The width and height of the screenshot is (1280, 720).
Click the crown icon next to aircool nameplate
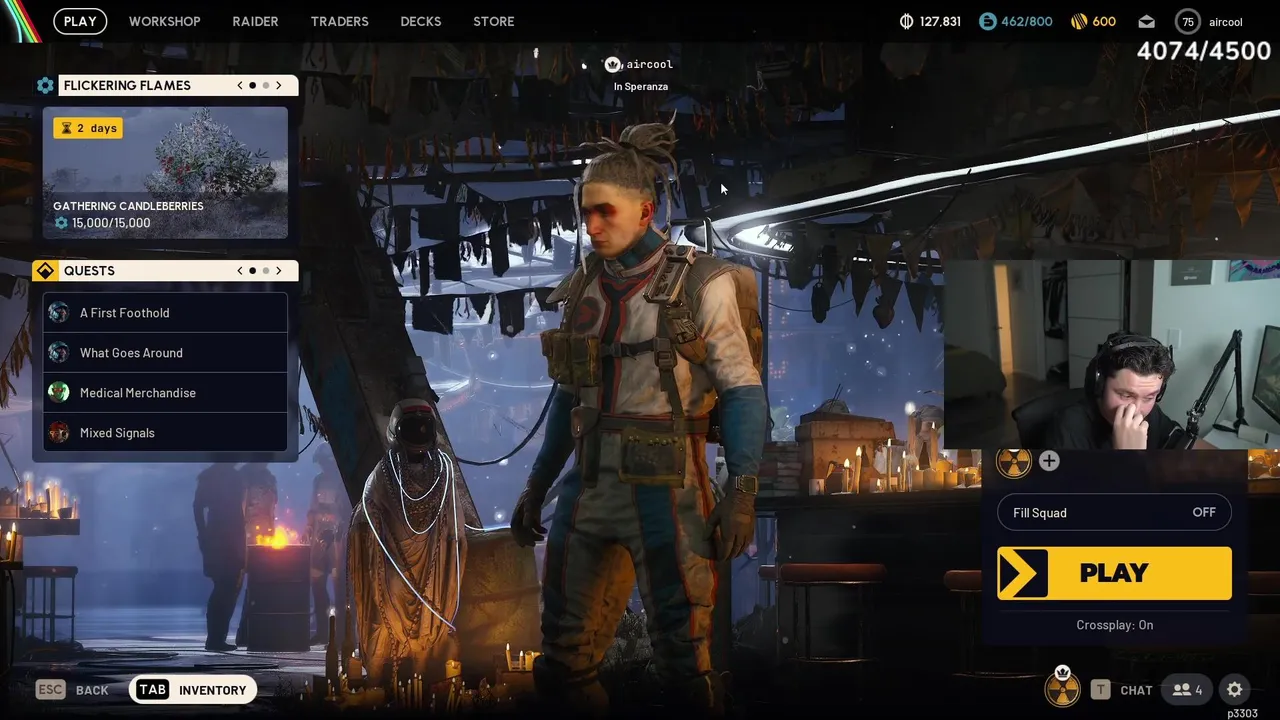pyautogui.click(x=613, y=64)
